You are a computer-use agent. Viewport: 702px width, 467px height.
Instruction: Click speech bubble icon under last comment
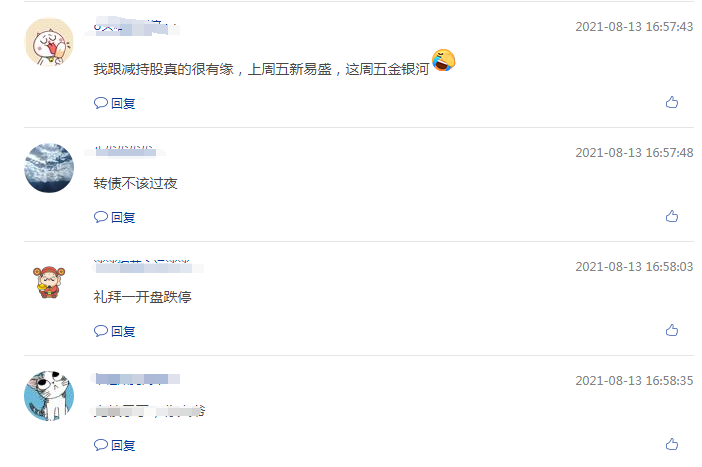click(101, 445)
